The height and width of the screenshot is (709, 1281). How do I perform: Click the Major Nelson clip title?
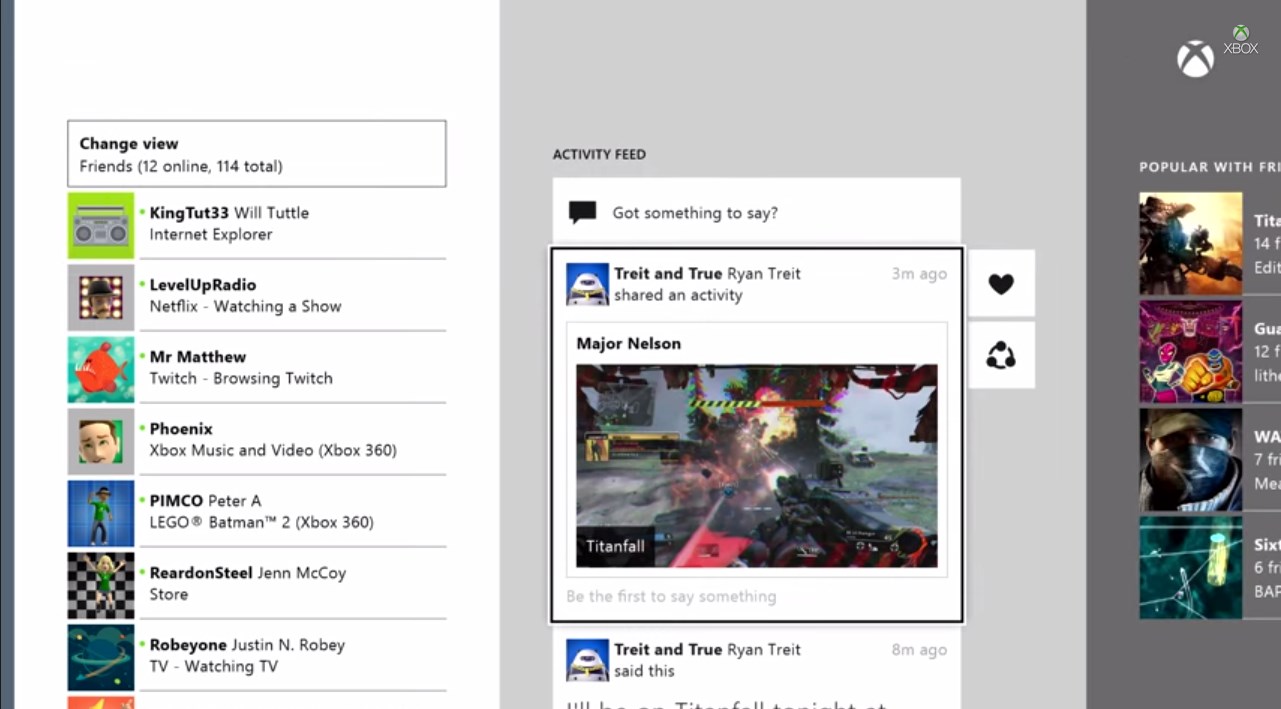[x=629, y=343]
